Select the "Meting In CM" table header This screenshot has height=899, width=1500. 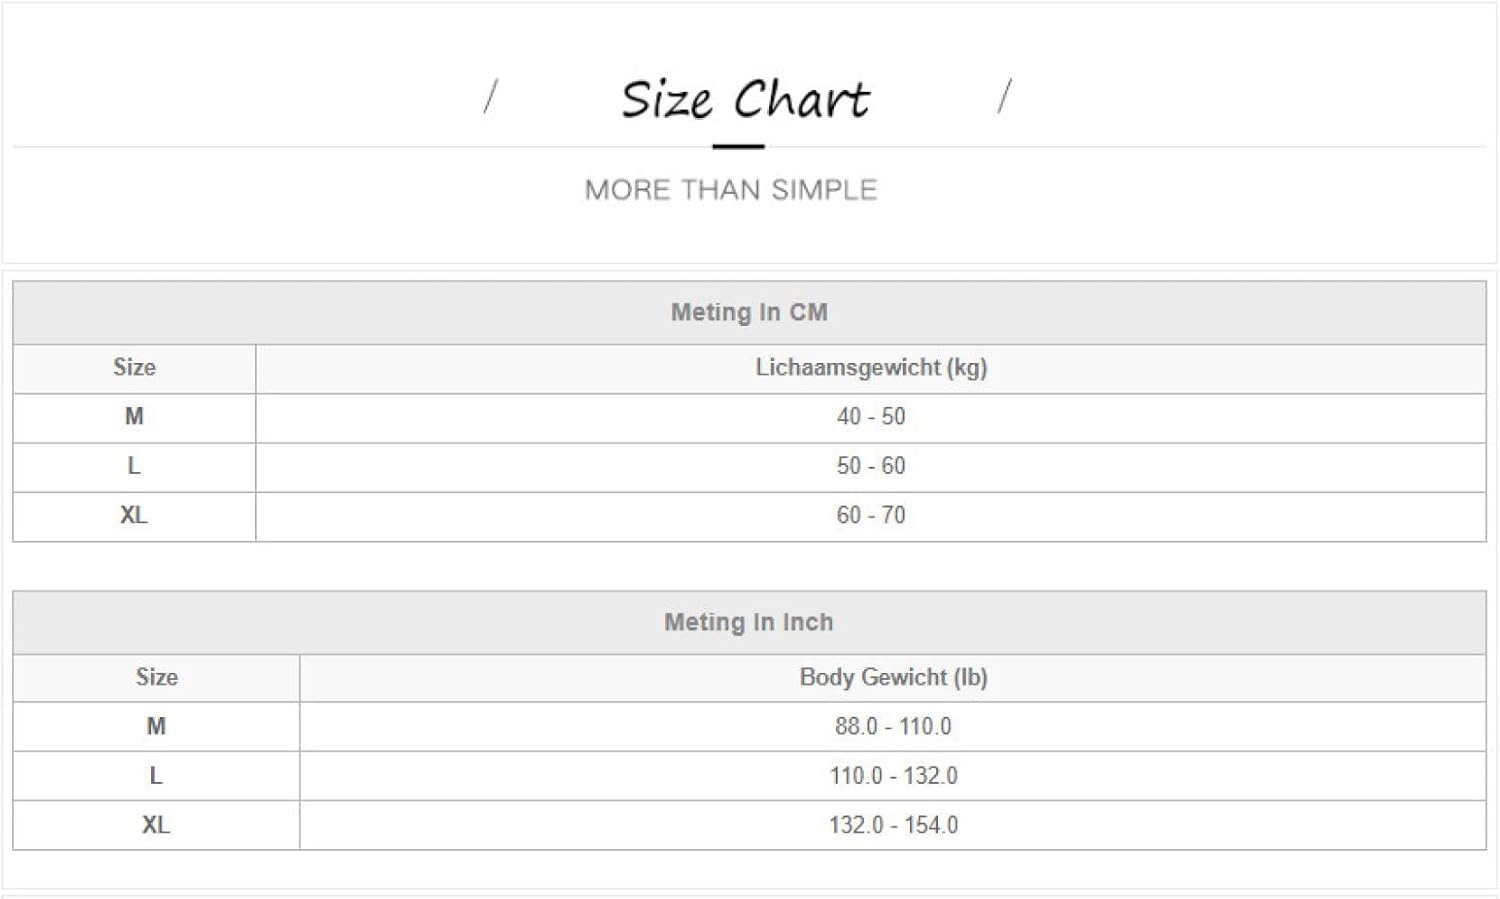pos(749,312)
